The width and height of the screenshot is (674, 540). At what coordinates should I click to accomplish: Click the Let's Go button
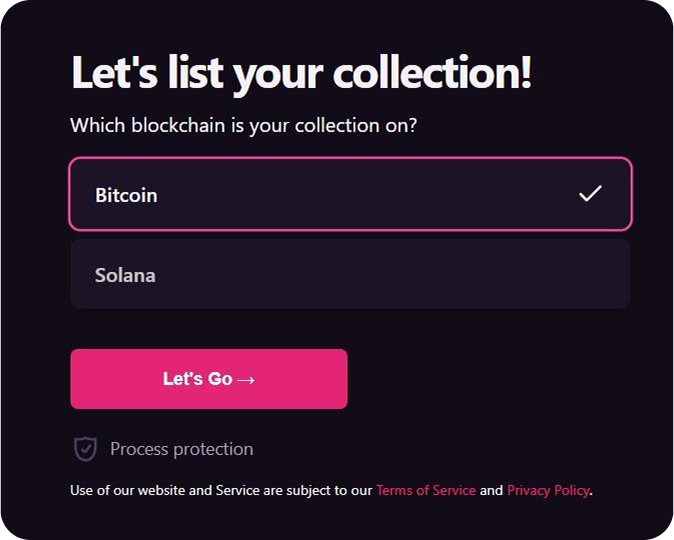(x=209, y=379)
